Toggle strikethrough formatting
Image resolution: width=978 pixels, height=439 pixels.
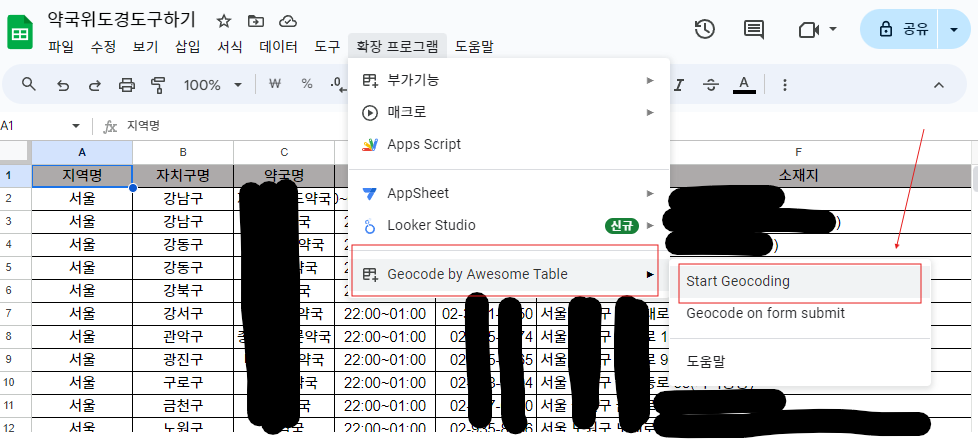pos(710,85)
